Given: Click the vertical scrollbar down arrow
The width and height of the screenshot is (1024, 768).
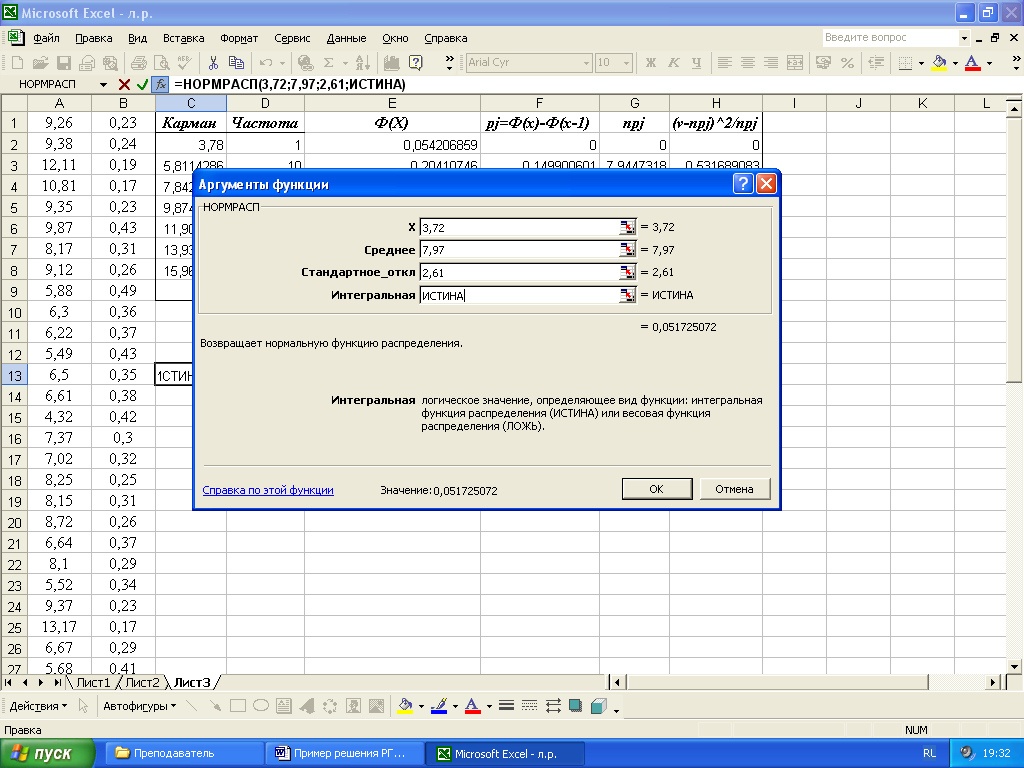Looking at the screenshot, I should pos(1014,667).
